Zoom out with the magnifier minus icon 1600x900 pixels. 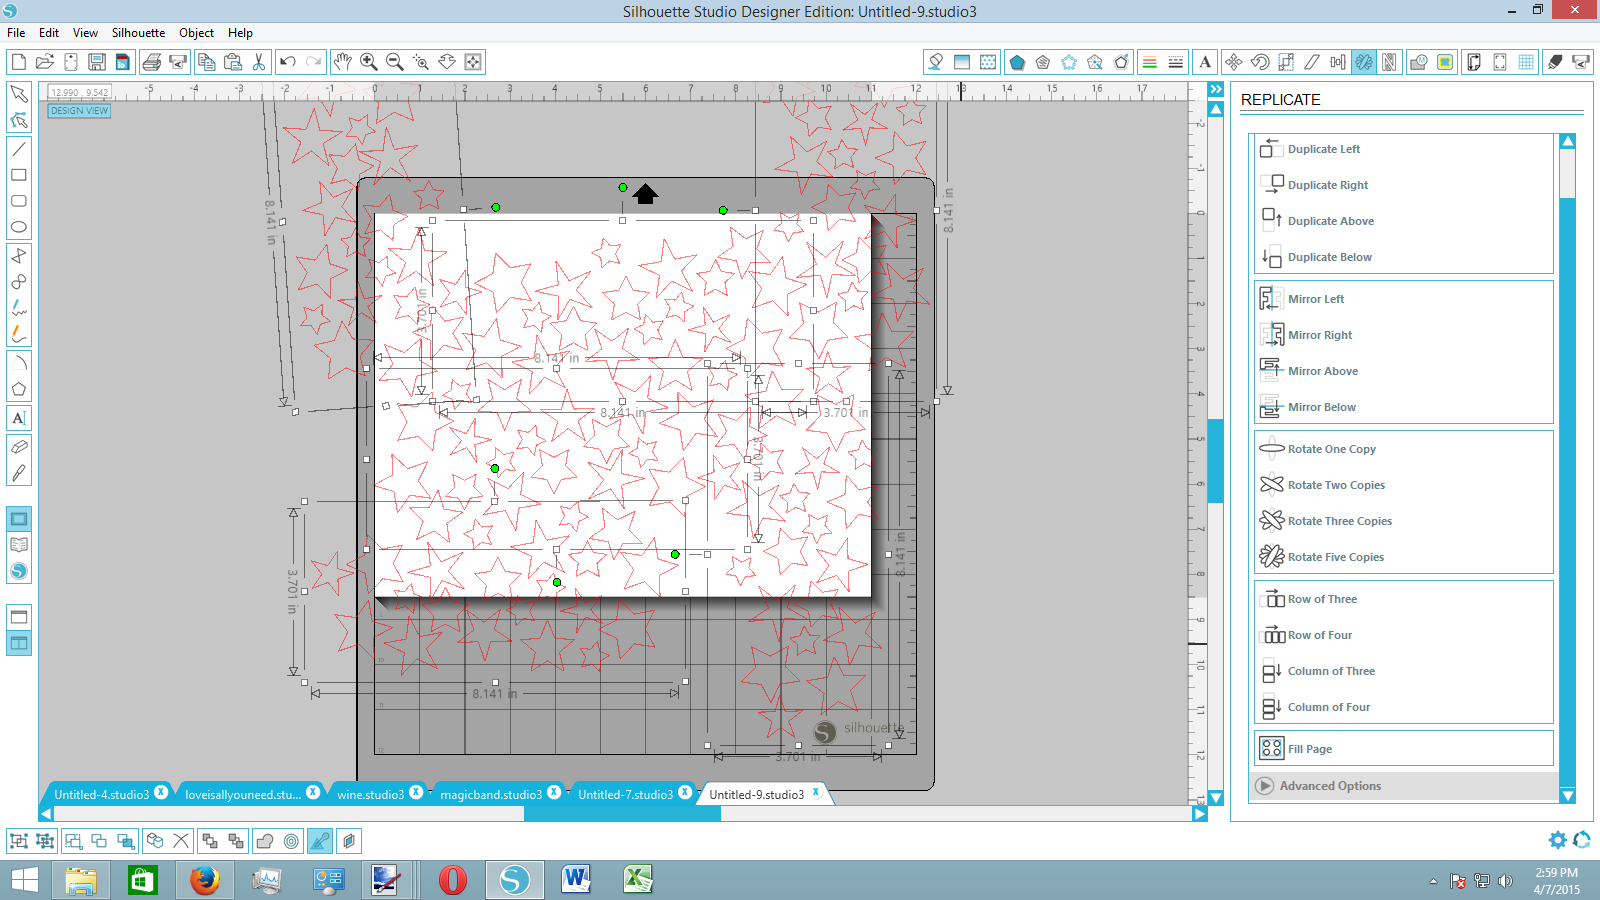coord(395,62)
